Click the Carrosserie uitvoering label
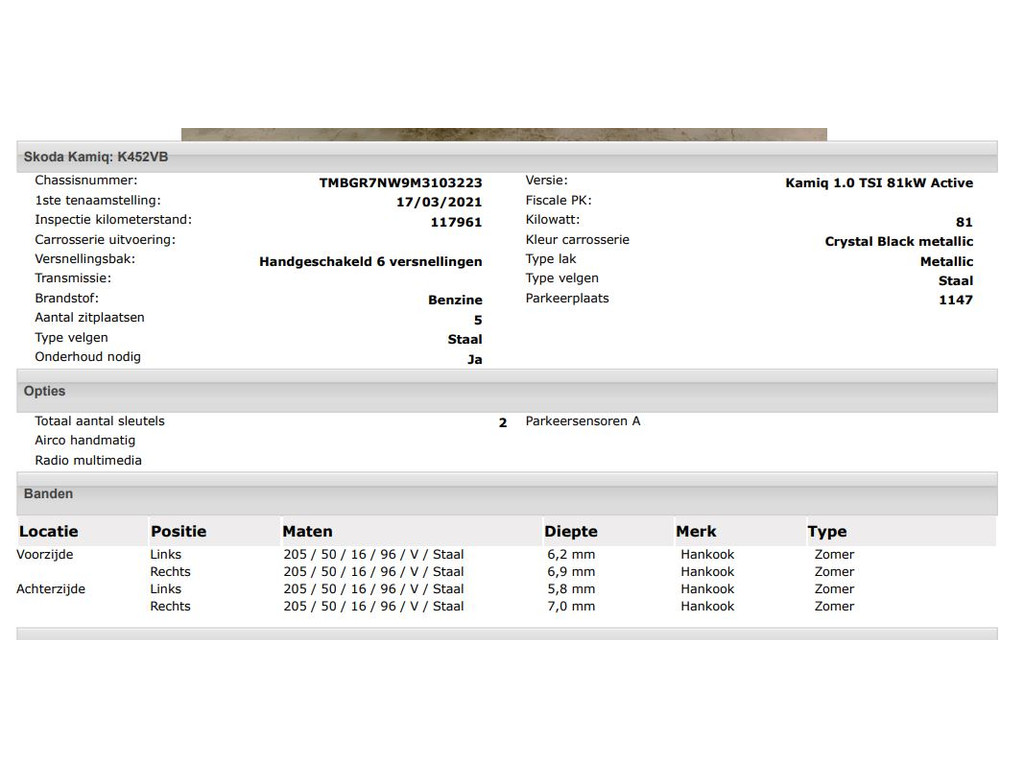 [x=105, y=240]
